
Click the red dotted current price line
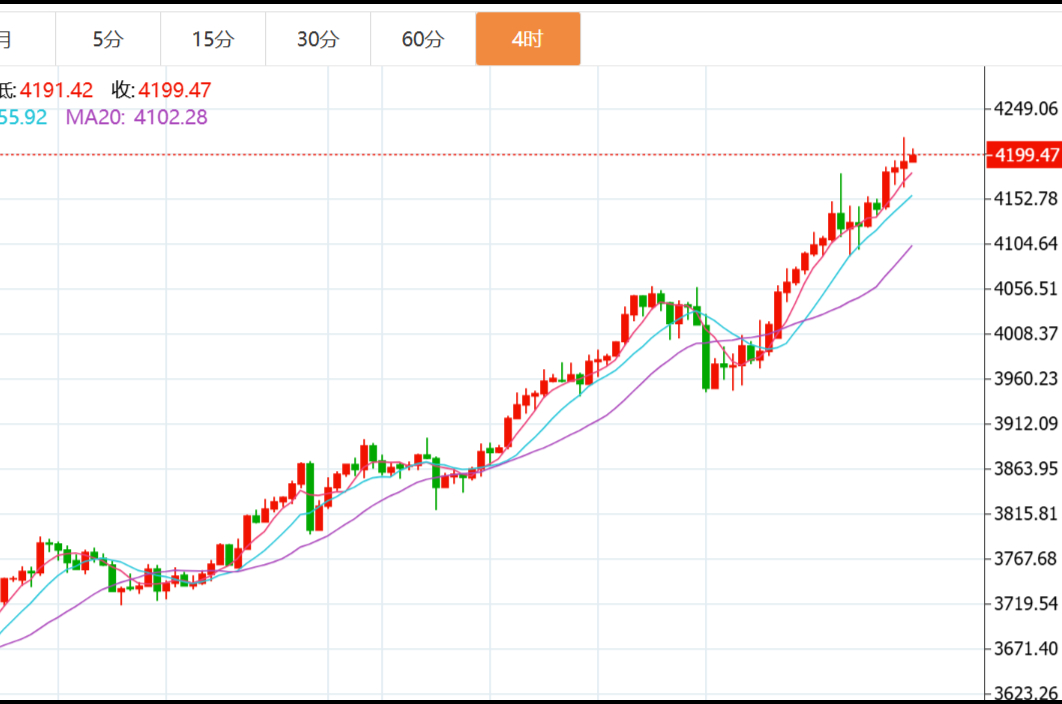point(500,155)
